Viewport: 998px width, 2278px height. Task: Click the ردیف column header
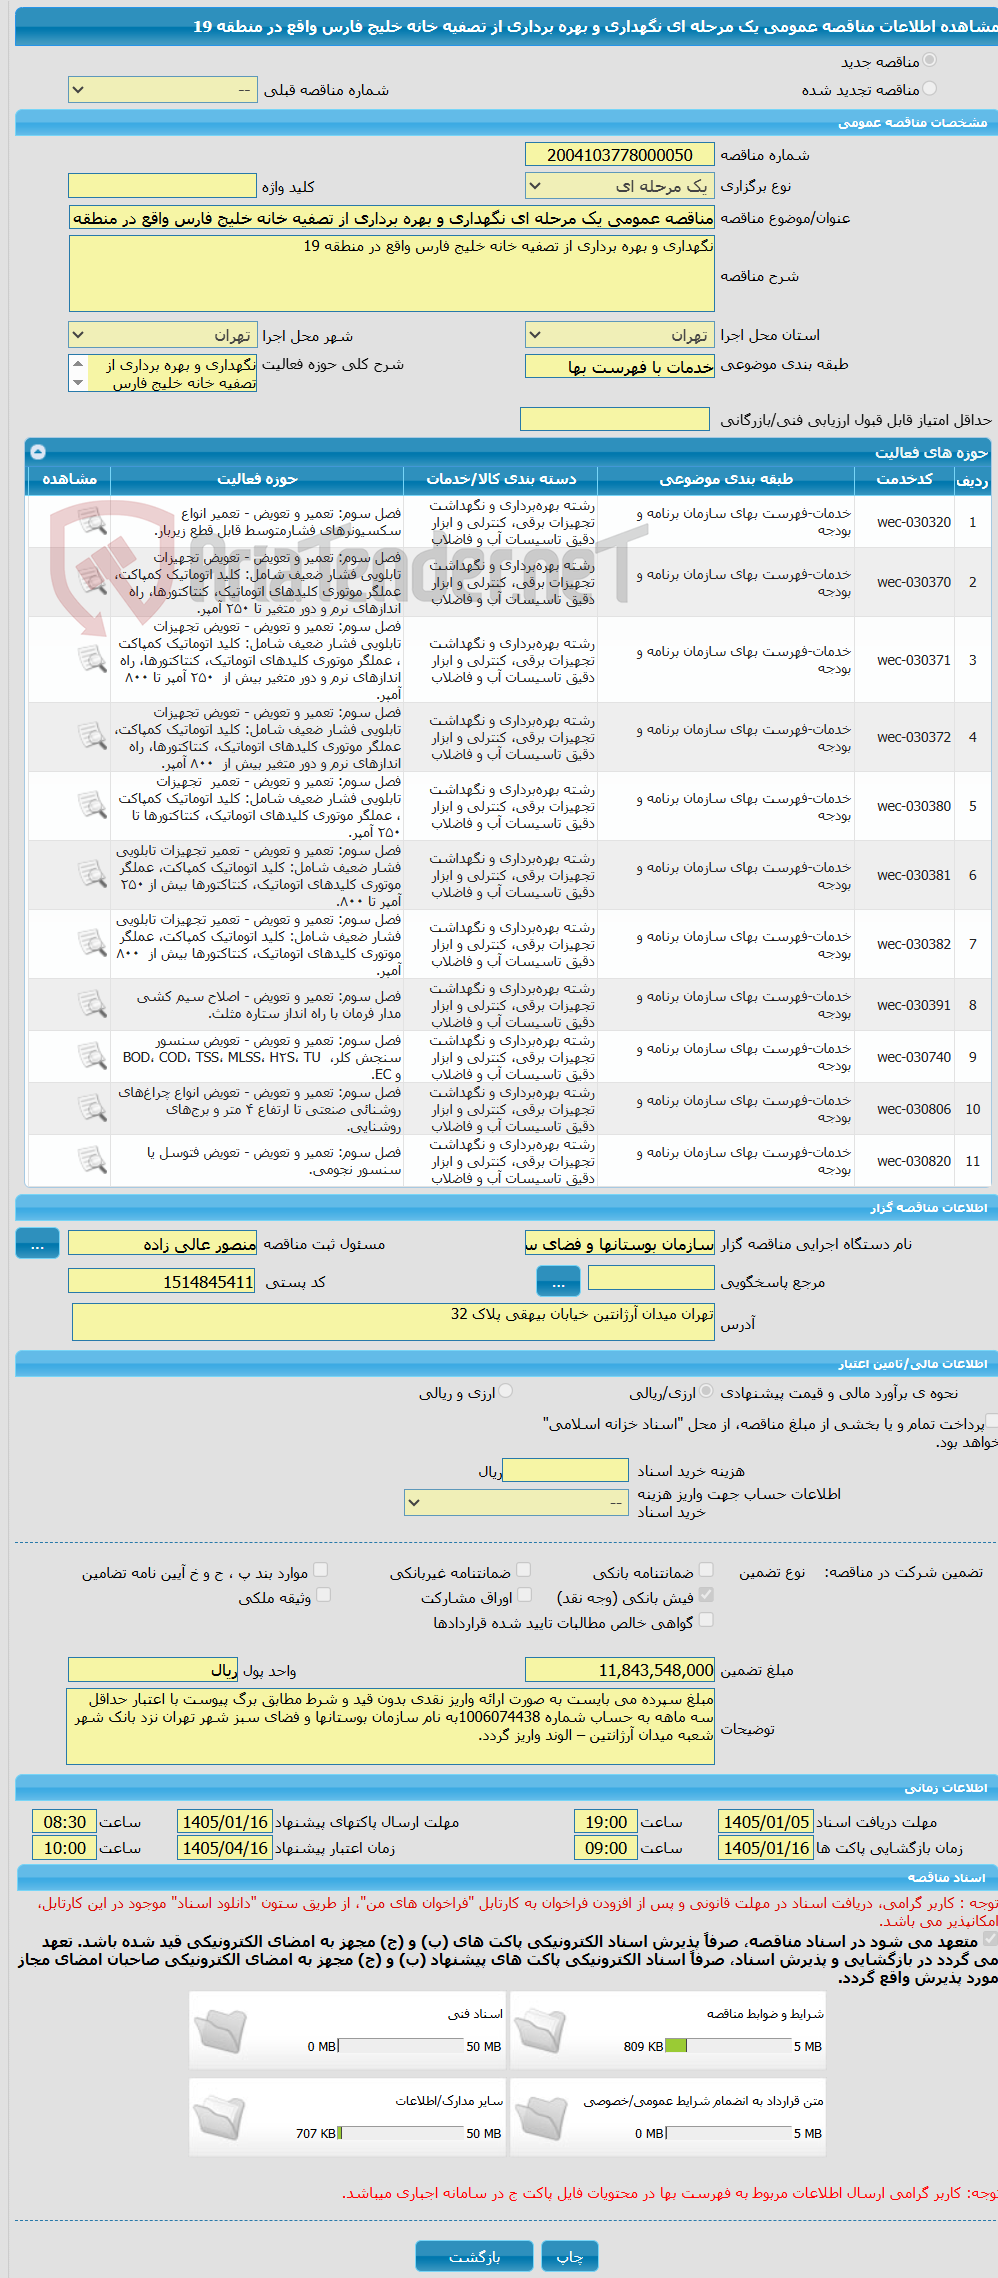coord(972,480)
